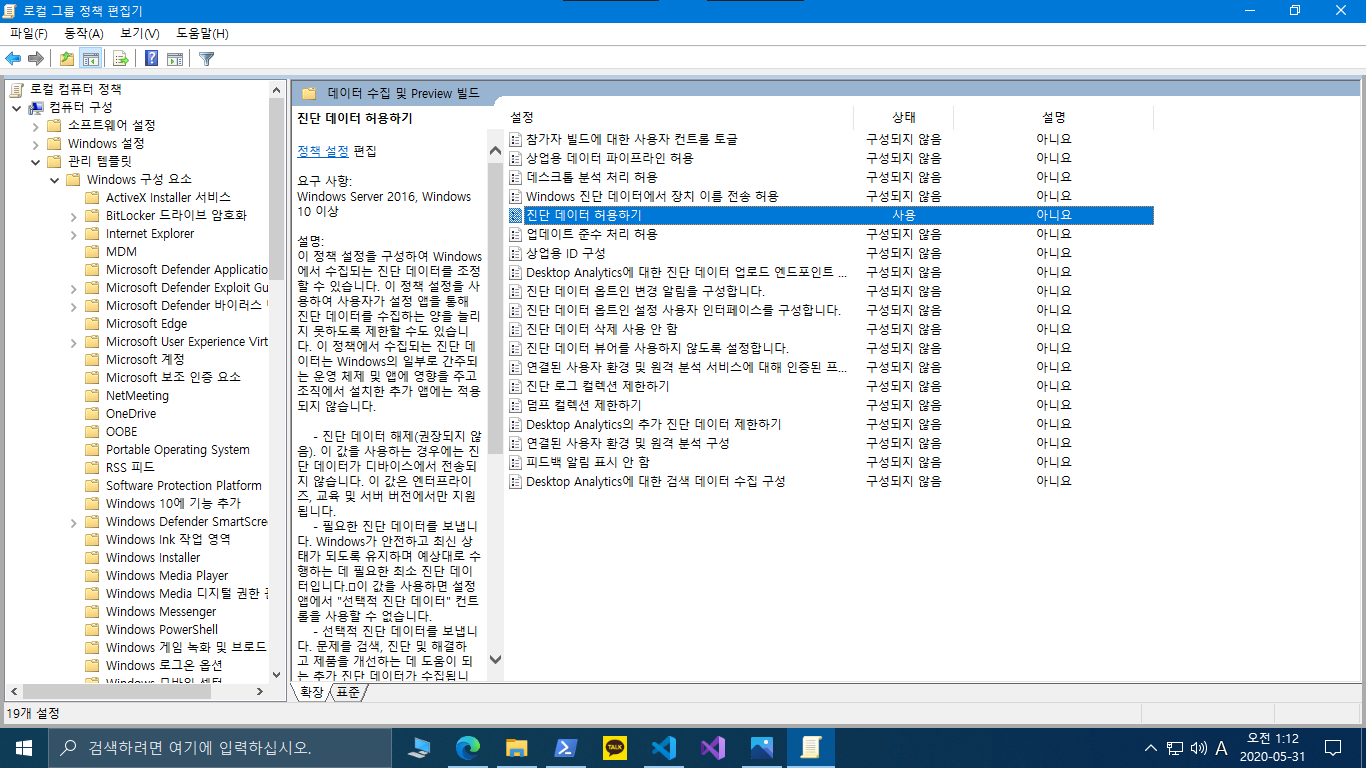Click the Windows Start button

[x=24, y=747]
